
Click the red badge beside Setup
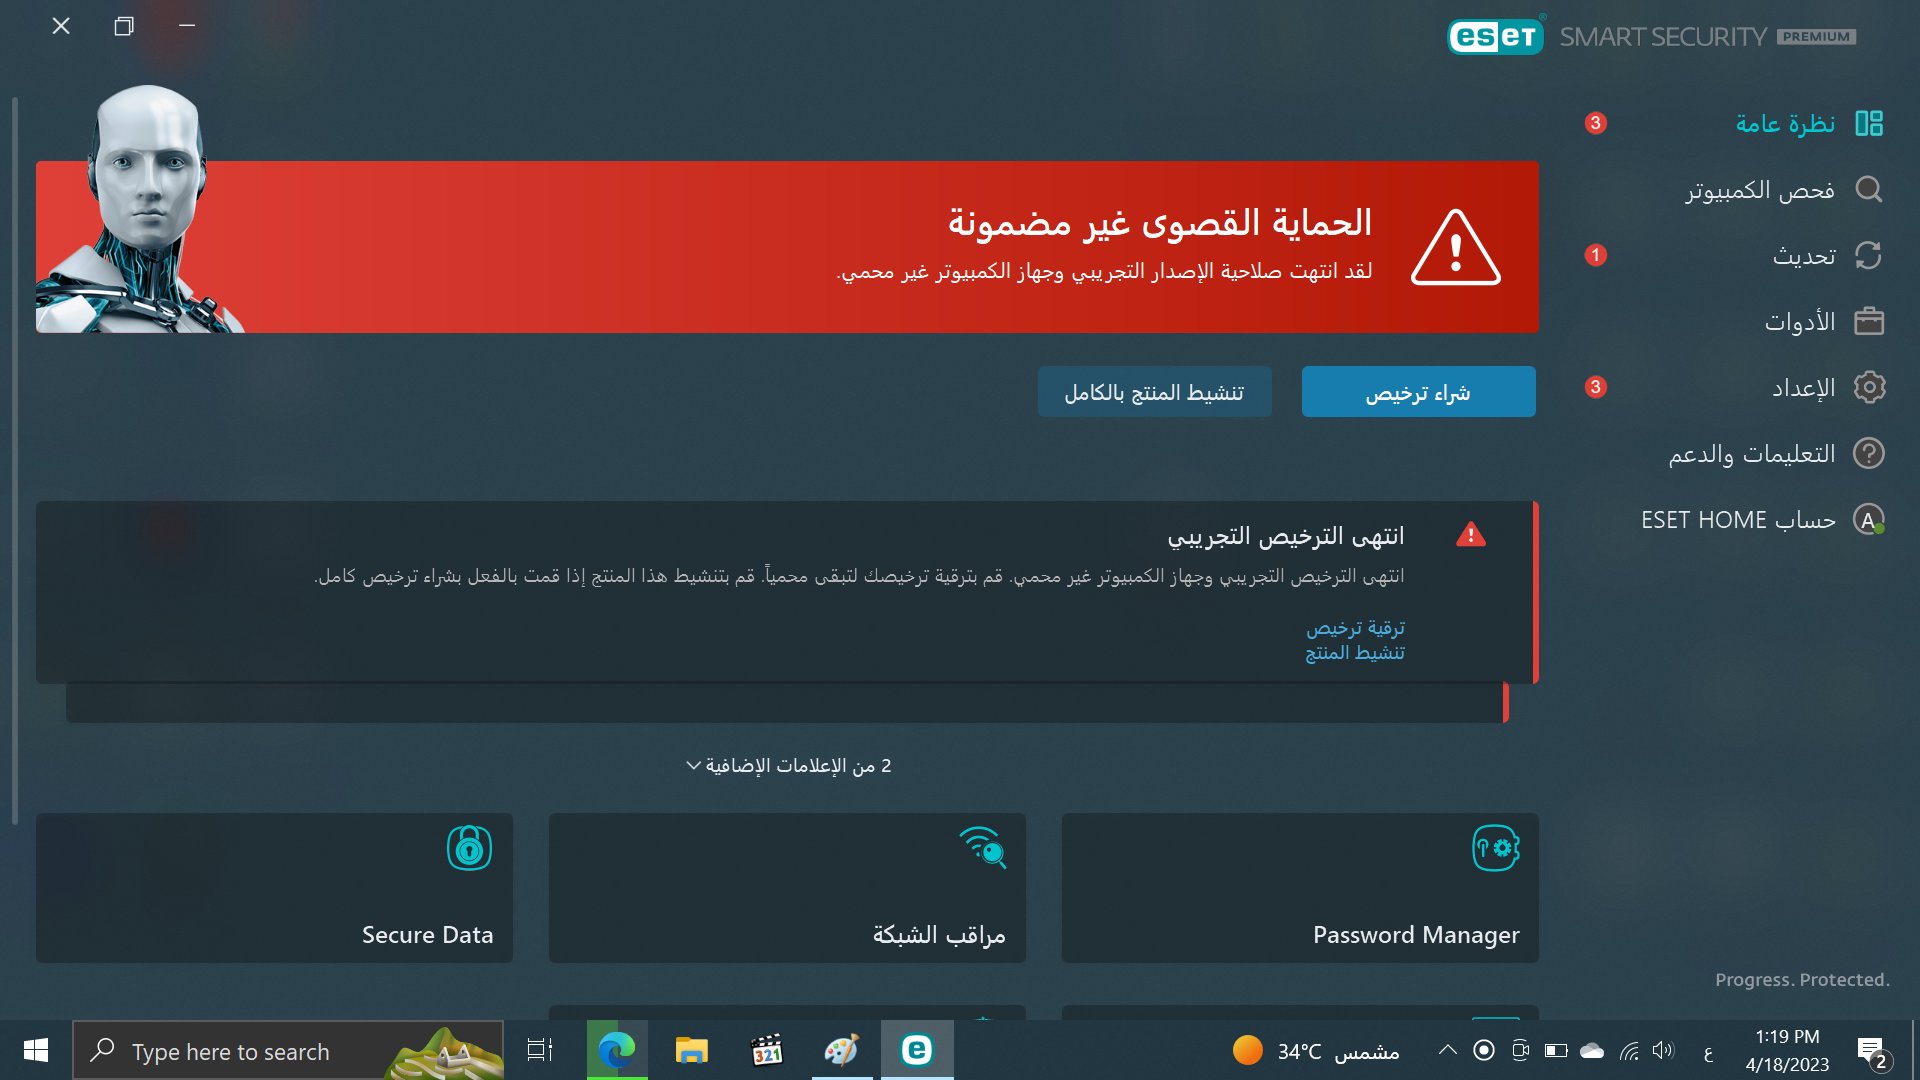[1596, 387]
